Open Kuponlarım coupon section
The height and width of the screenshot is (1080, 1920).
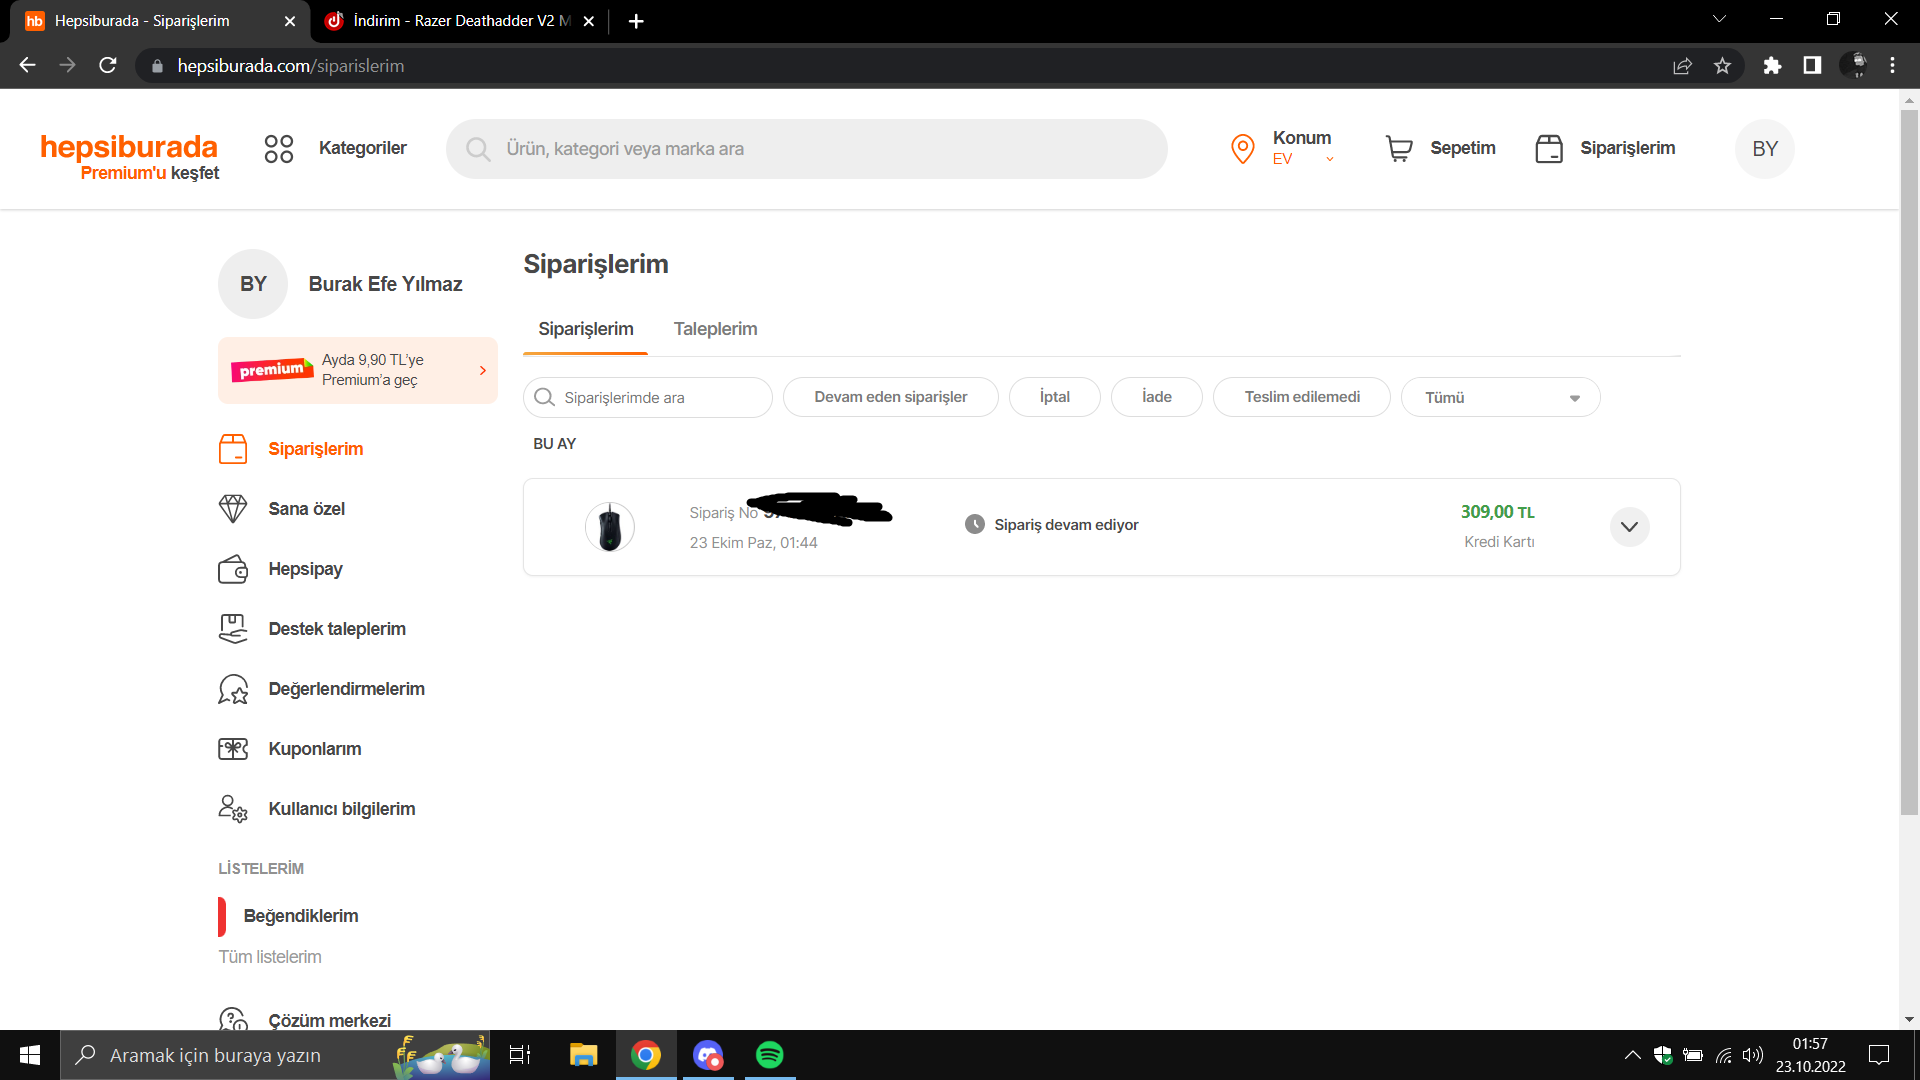[314, 749]
